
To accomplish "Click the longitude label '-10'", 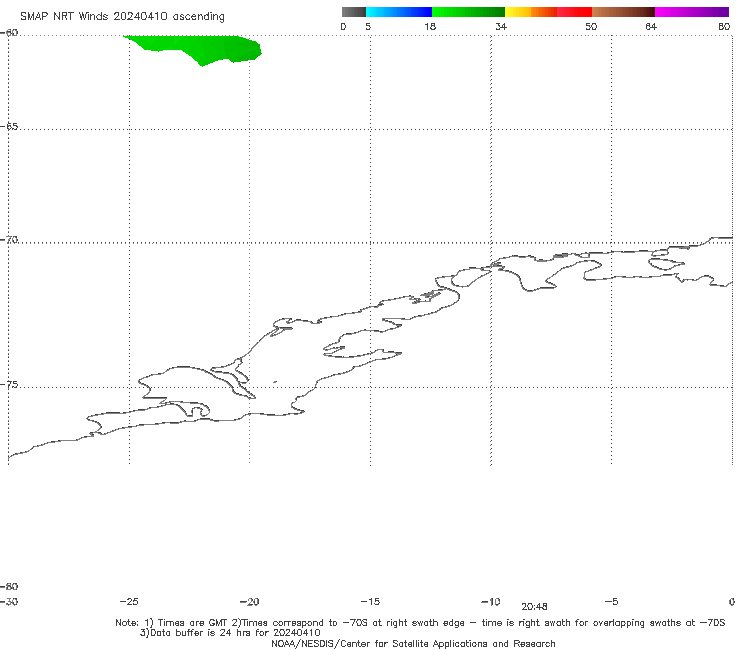I will pyautogui.click(x=490, y=601).
